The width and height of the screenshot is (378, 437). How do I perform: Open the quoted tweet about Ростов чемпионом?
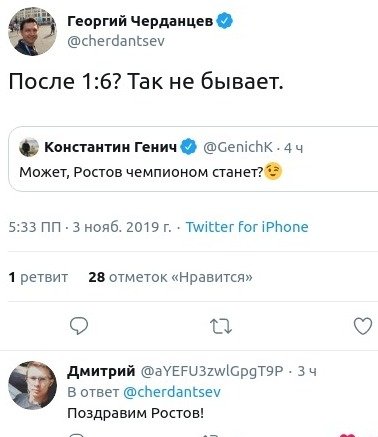(x=193, y=159)
